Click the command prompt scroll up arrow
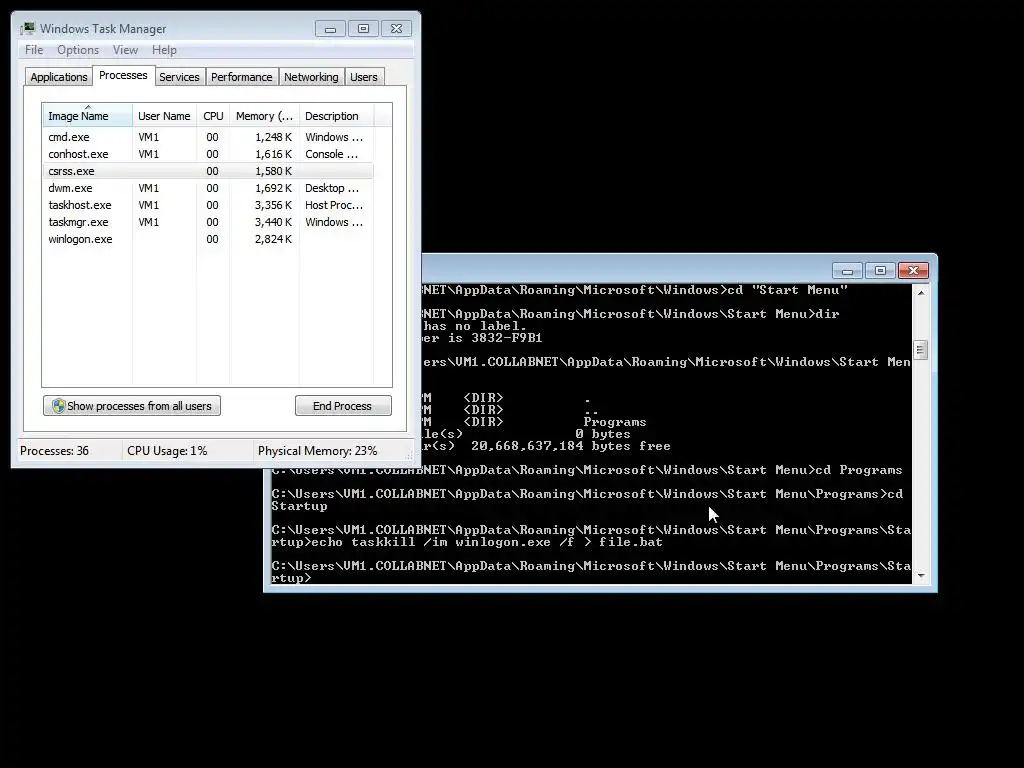Image resolution: width=1024 pixels, height=768 pixels. pyautogui.click(x=921, y=293)
